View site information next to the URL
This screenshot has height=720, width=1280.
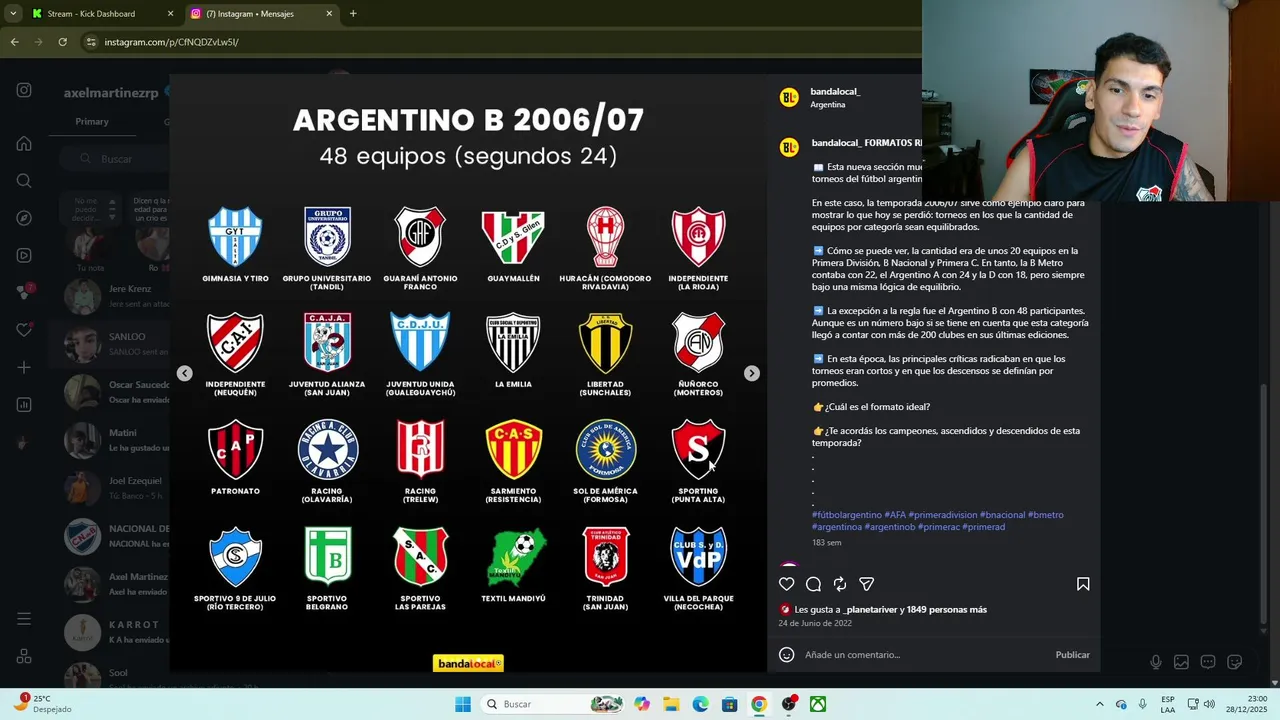[x=91, y=42]
